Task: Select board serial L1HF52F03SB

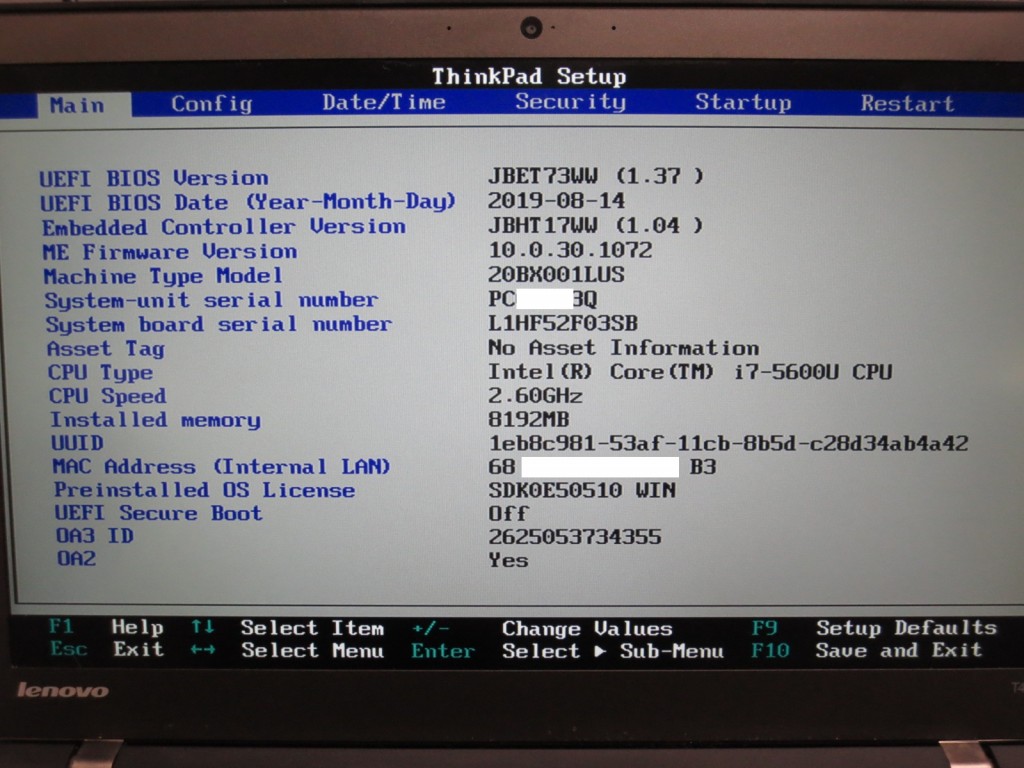Action: click(563, 323)
